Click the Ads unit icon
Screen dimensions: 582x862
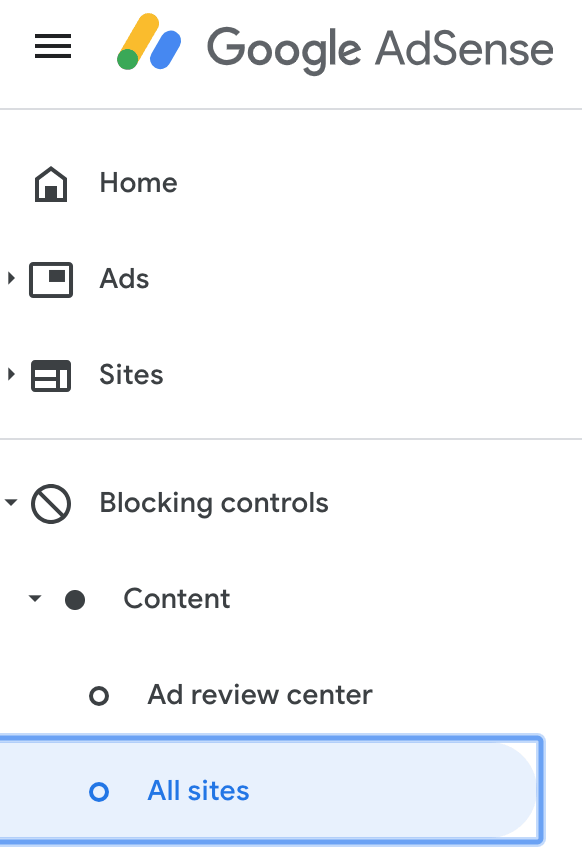pos(51,280)
